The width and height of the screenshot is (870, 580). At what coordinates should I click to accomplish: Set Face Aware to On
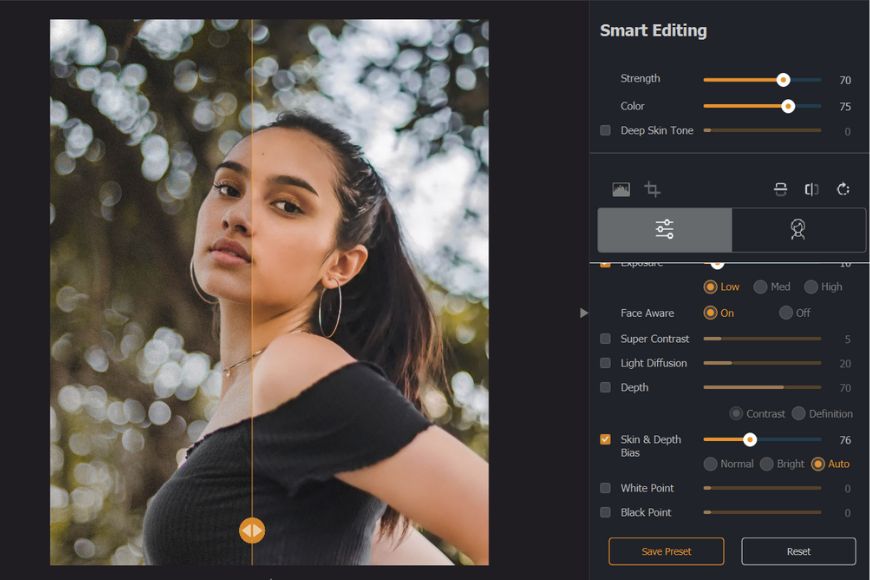710,313
